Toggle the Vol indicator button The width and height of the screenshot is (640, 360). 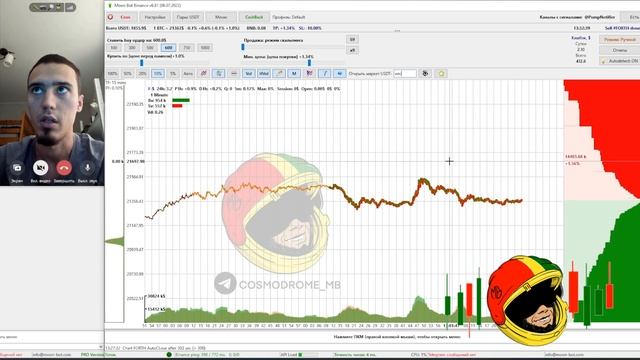249,73
